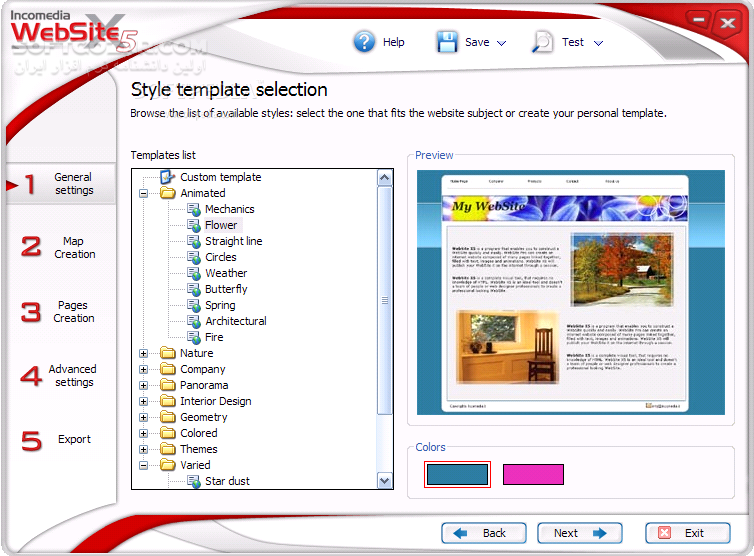Screen dimensions: 754x556
Task: Click the Test magnifier page icon
Action: 542,42
